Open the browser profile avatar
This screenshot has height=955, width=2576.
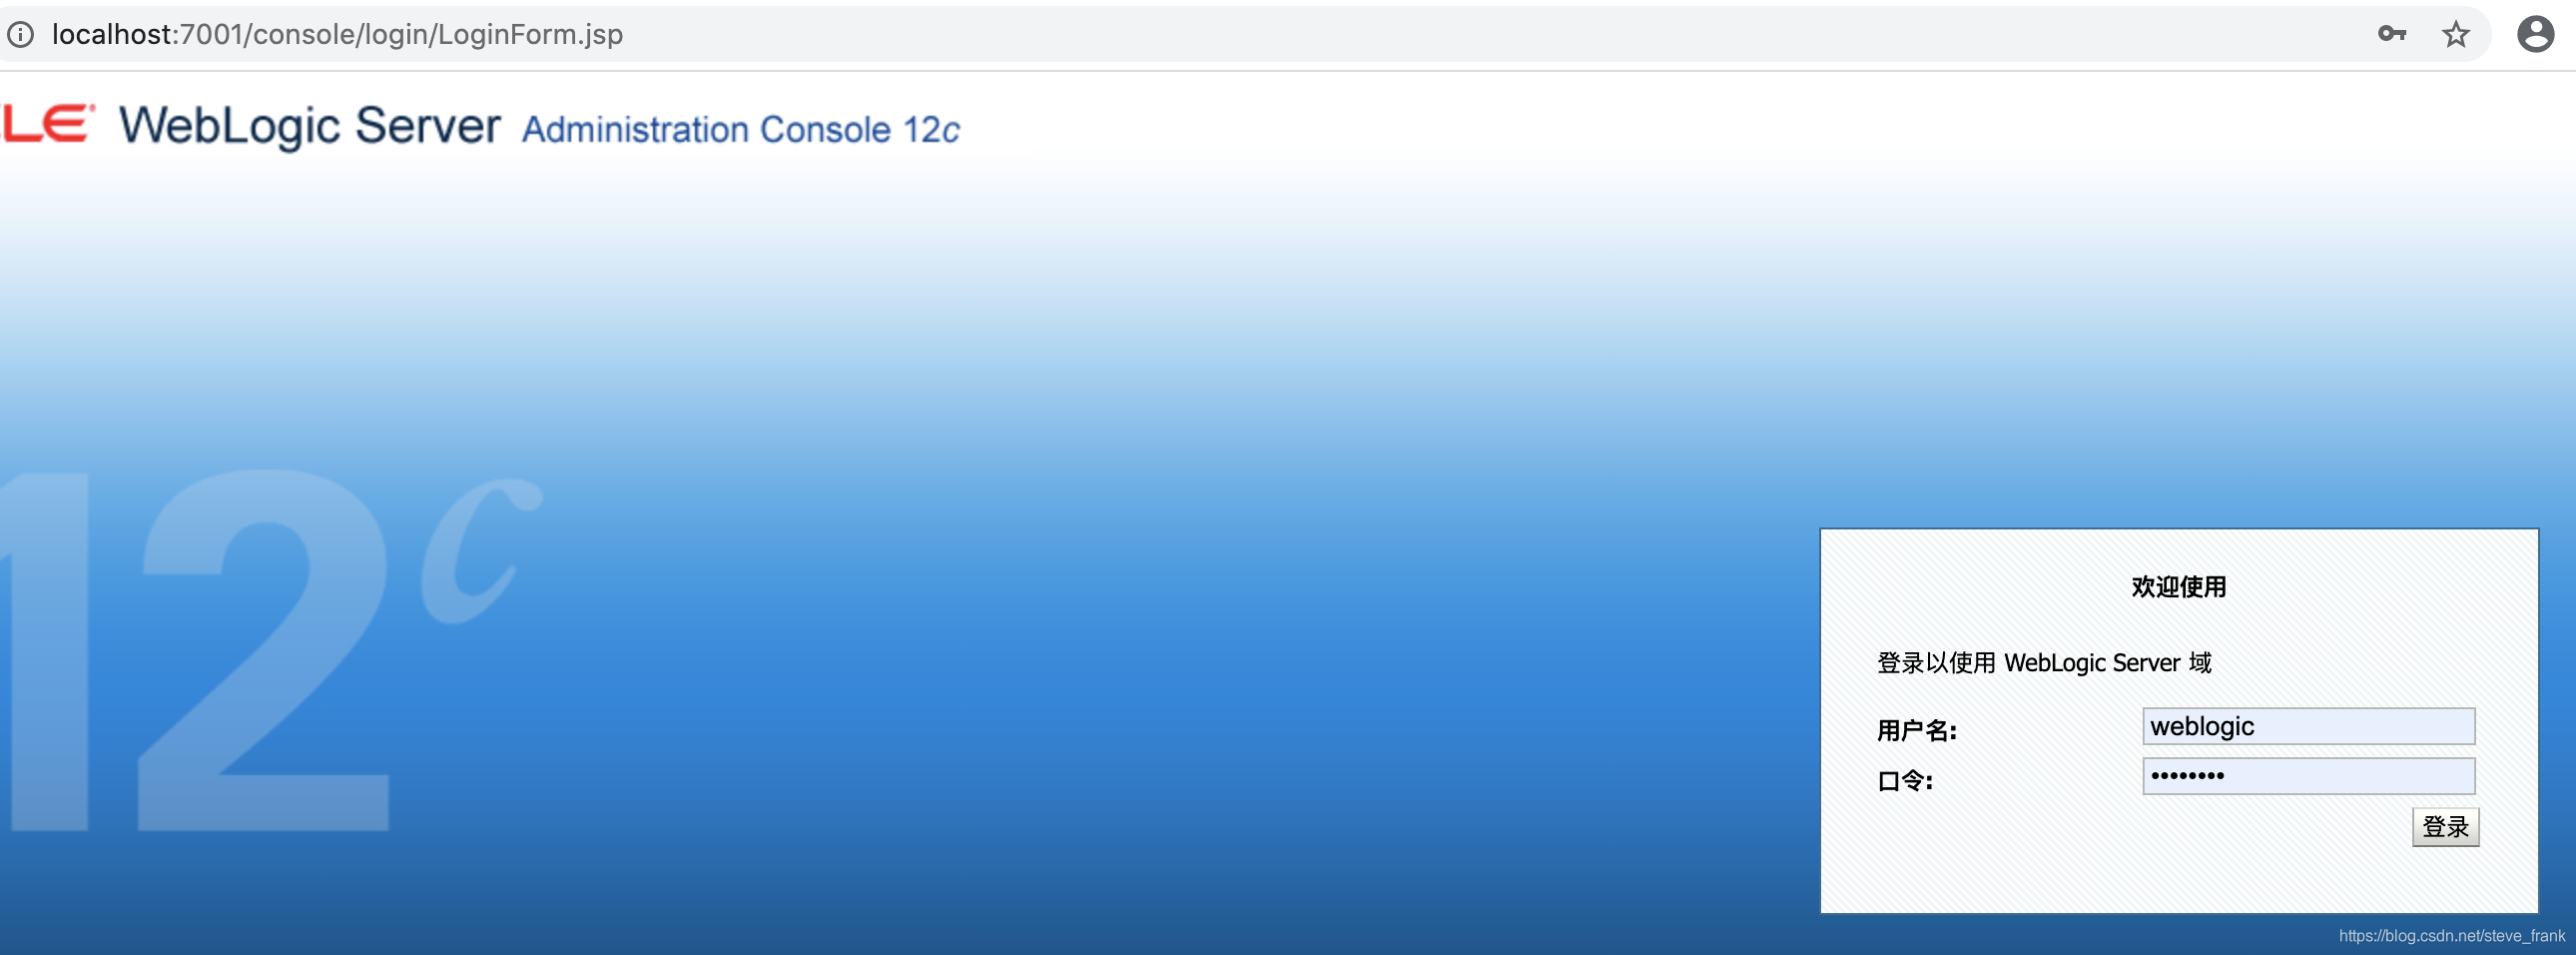[2535, 34]
